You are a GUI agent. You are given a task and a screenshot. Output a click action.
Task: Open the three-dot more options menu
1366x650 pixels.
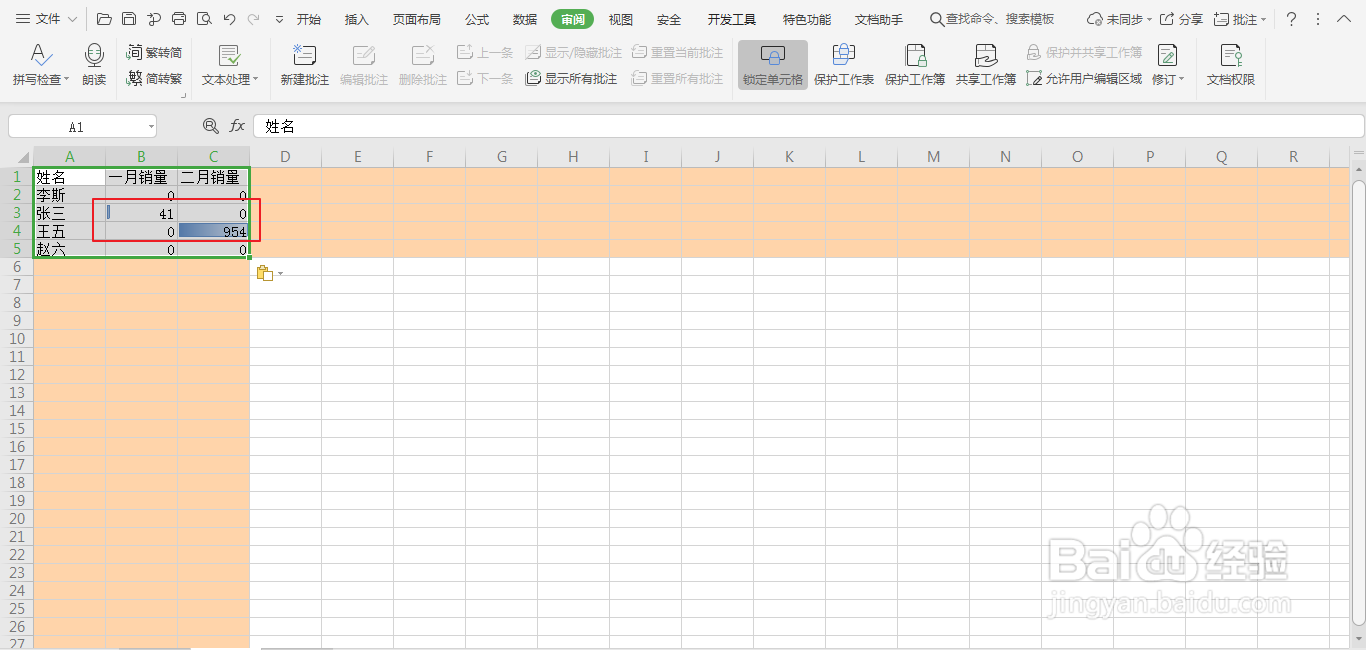pyautogui.click(x=1317, y=19)
